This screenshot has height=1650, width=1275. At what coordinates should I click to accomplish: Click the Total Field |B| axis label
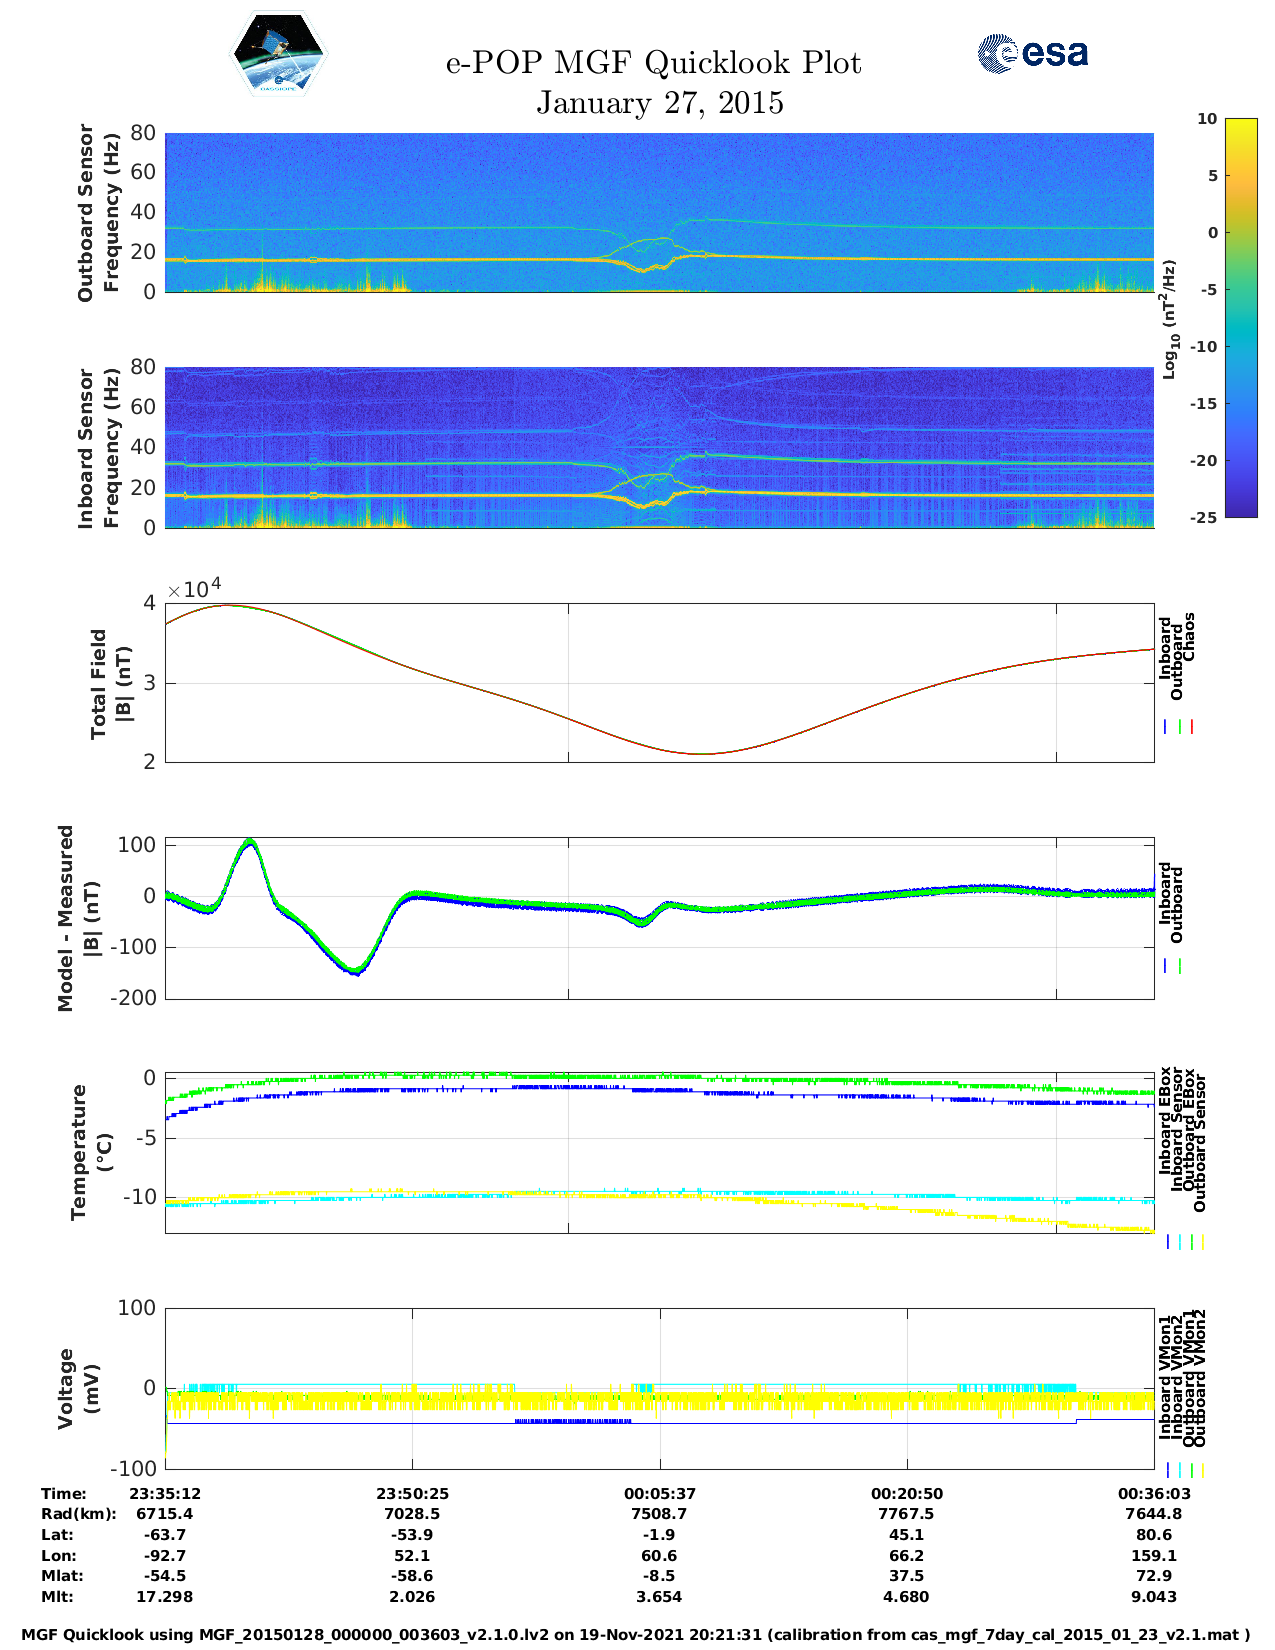[110, 684]
